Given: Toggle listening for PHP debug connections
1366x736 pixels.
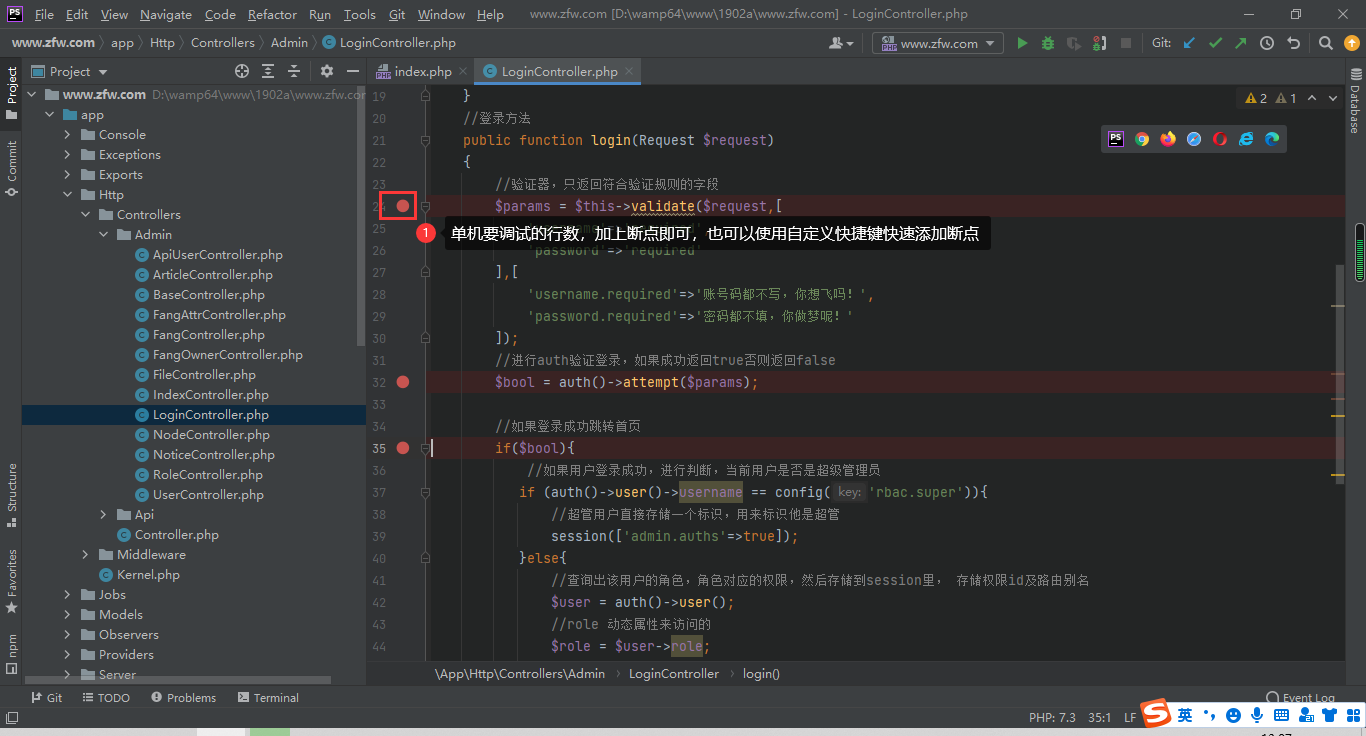Looking at the screenshot, I should point(1099,43).
